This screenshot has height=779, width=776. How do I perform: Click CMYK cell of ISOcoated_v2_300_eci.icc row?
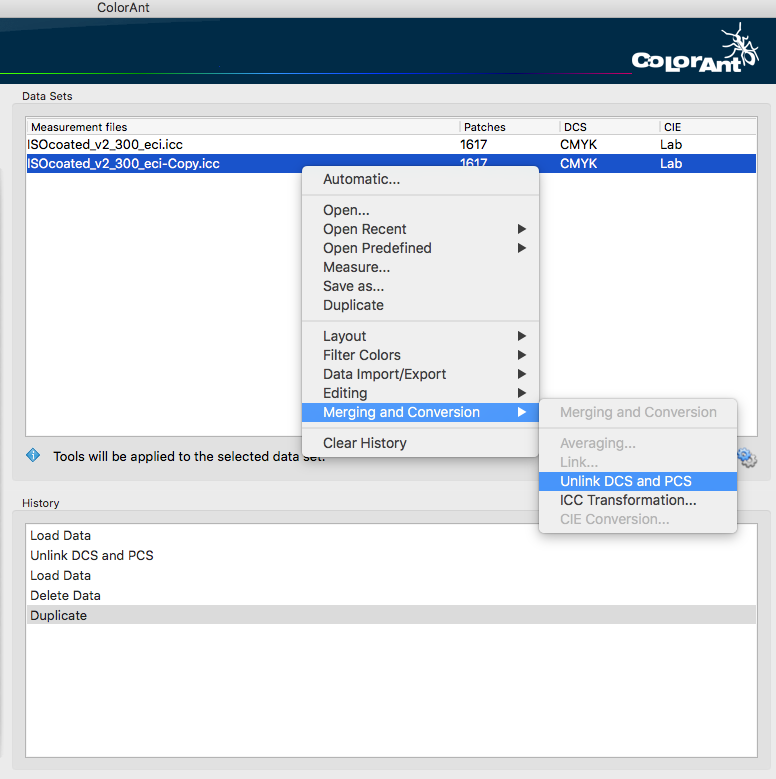tap(578, 145)
